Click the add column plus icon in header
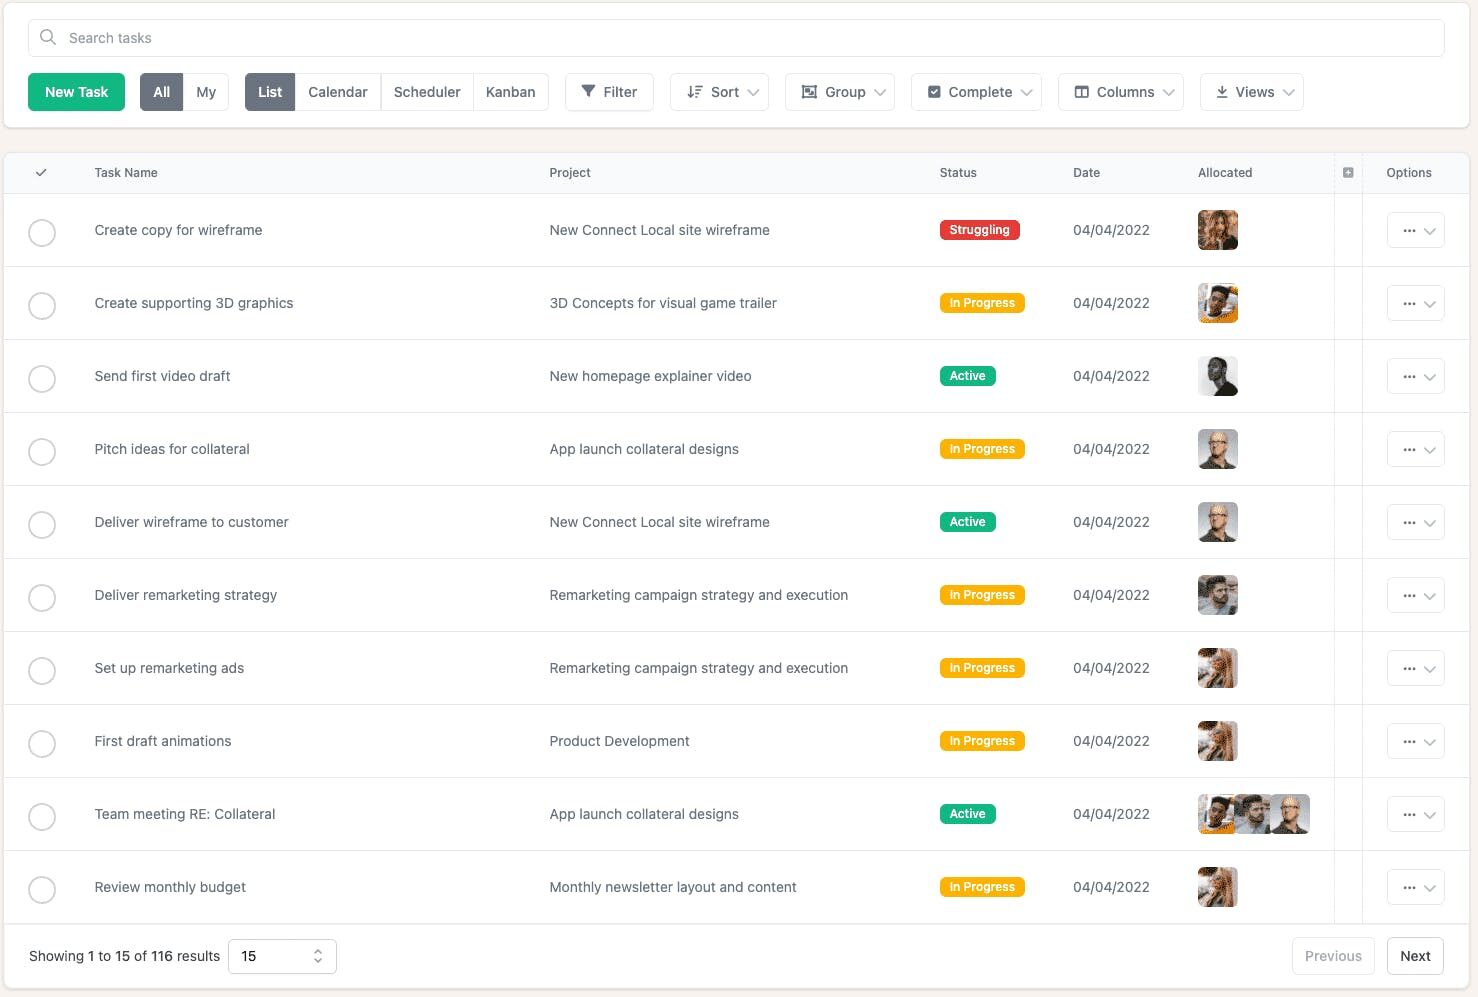Screen dimensions: 1478x997 1348,173
